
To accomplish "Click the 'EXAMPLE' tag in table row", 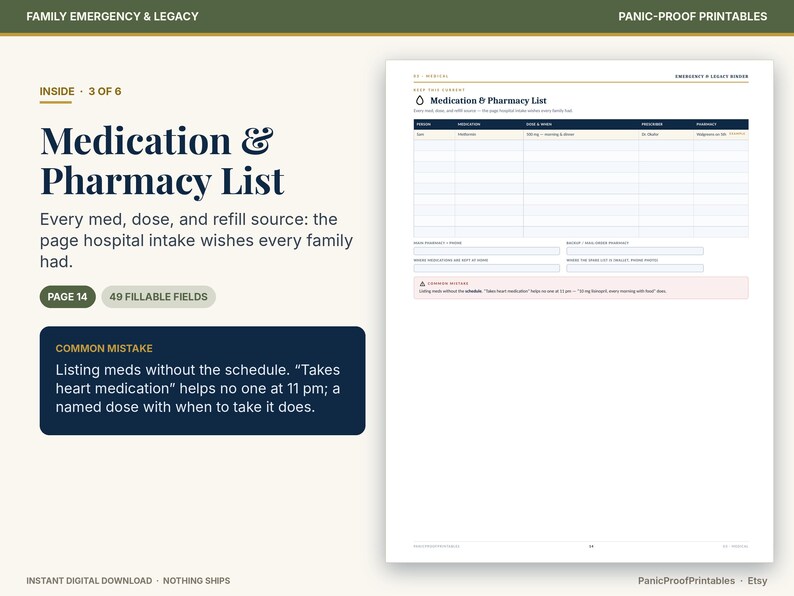I will coord(737,134).
